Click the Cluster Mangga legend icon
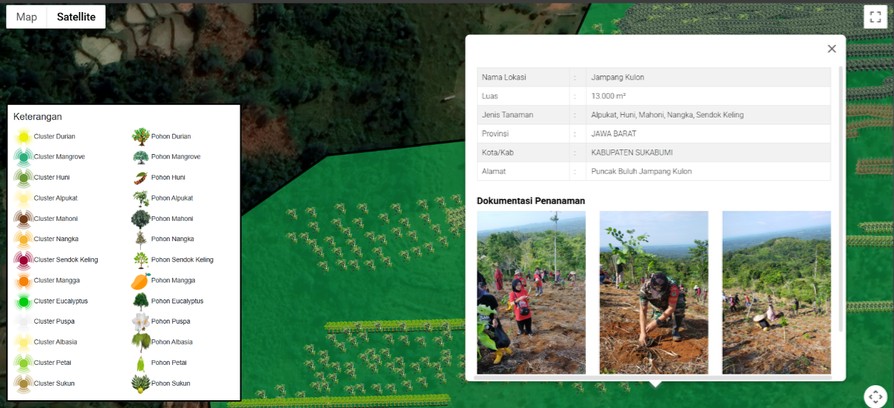894x408 pixels. 23,280
